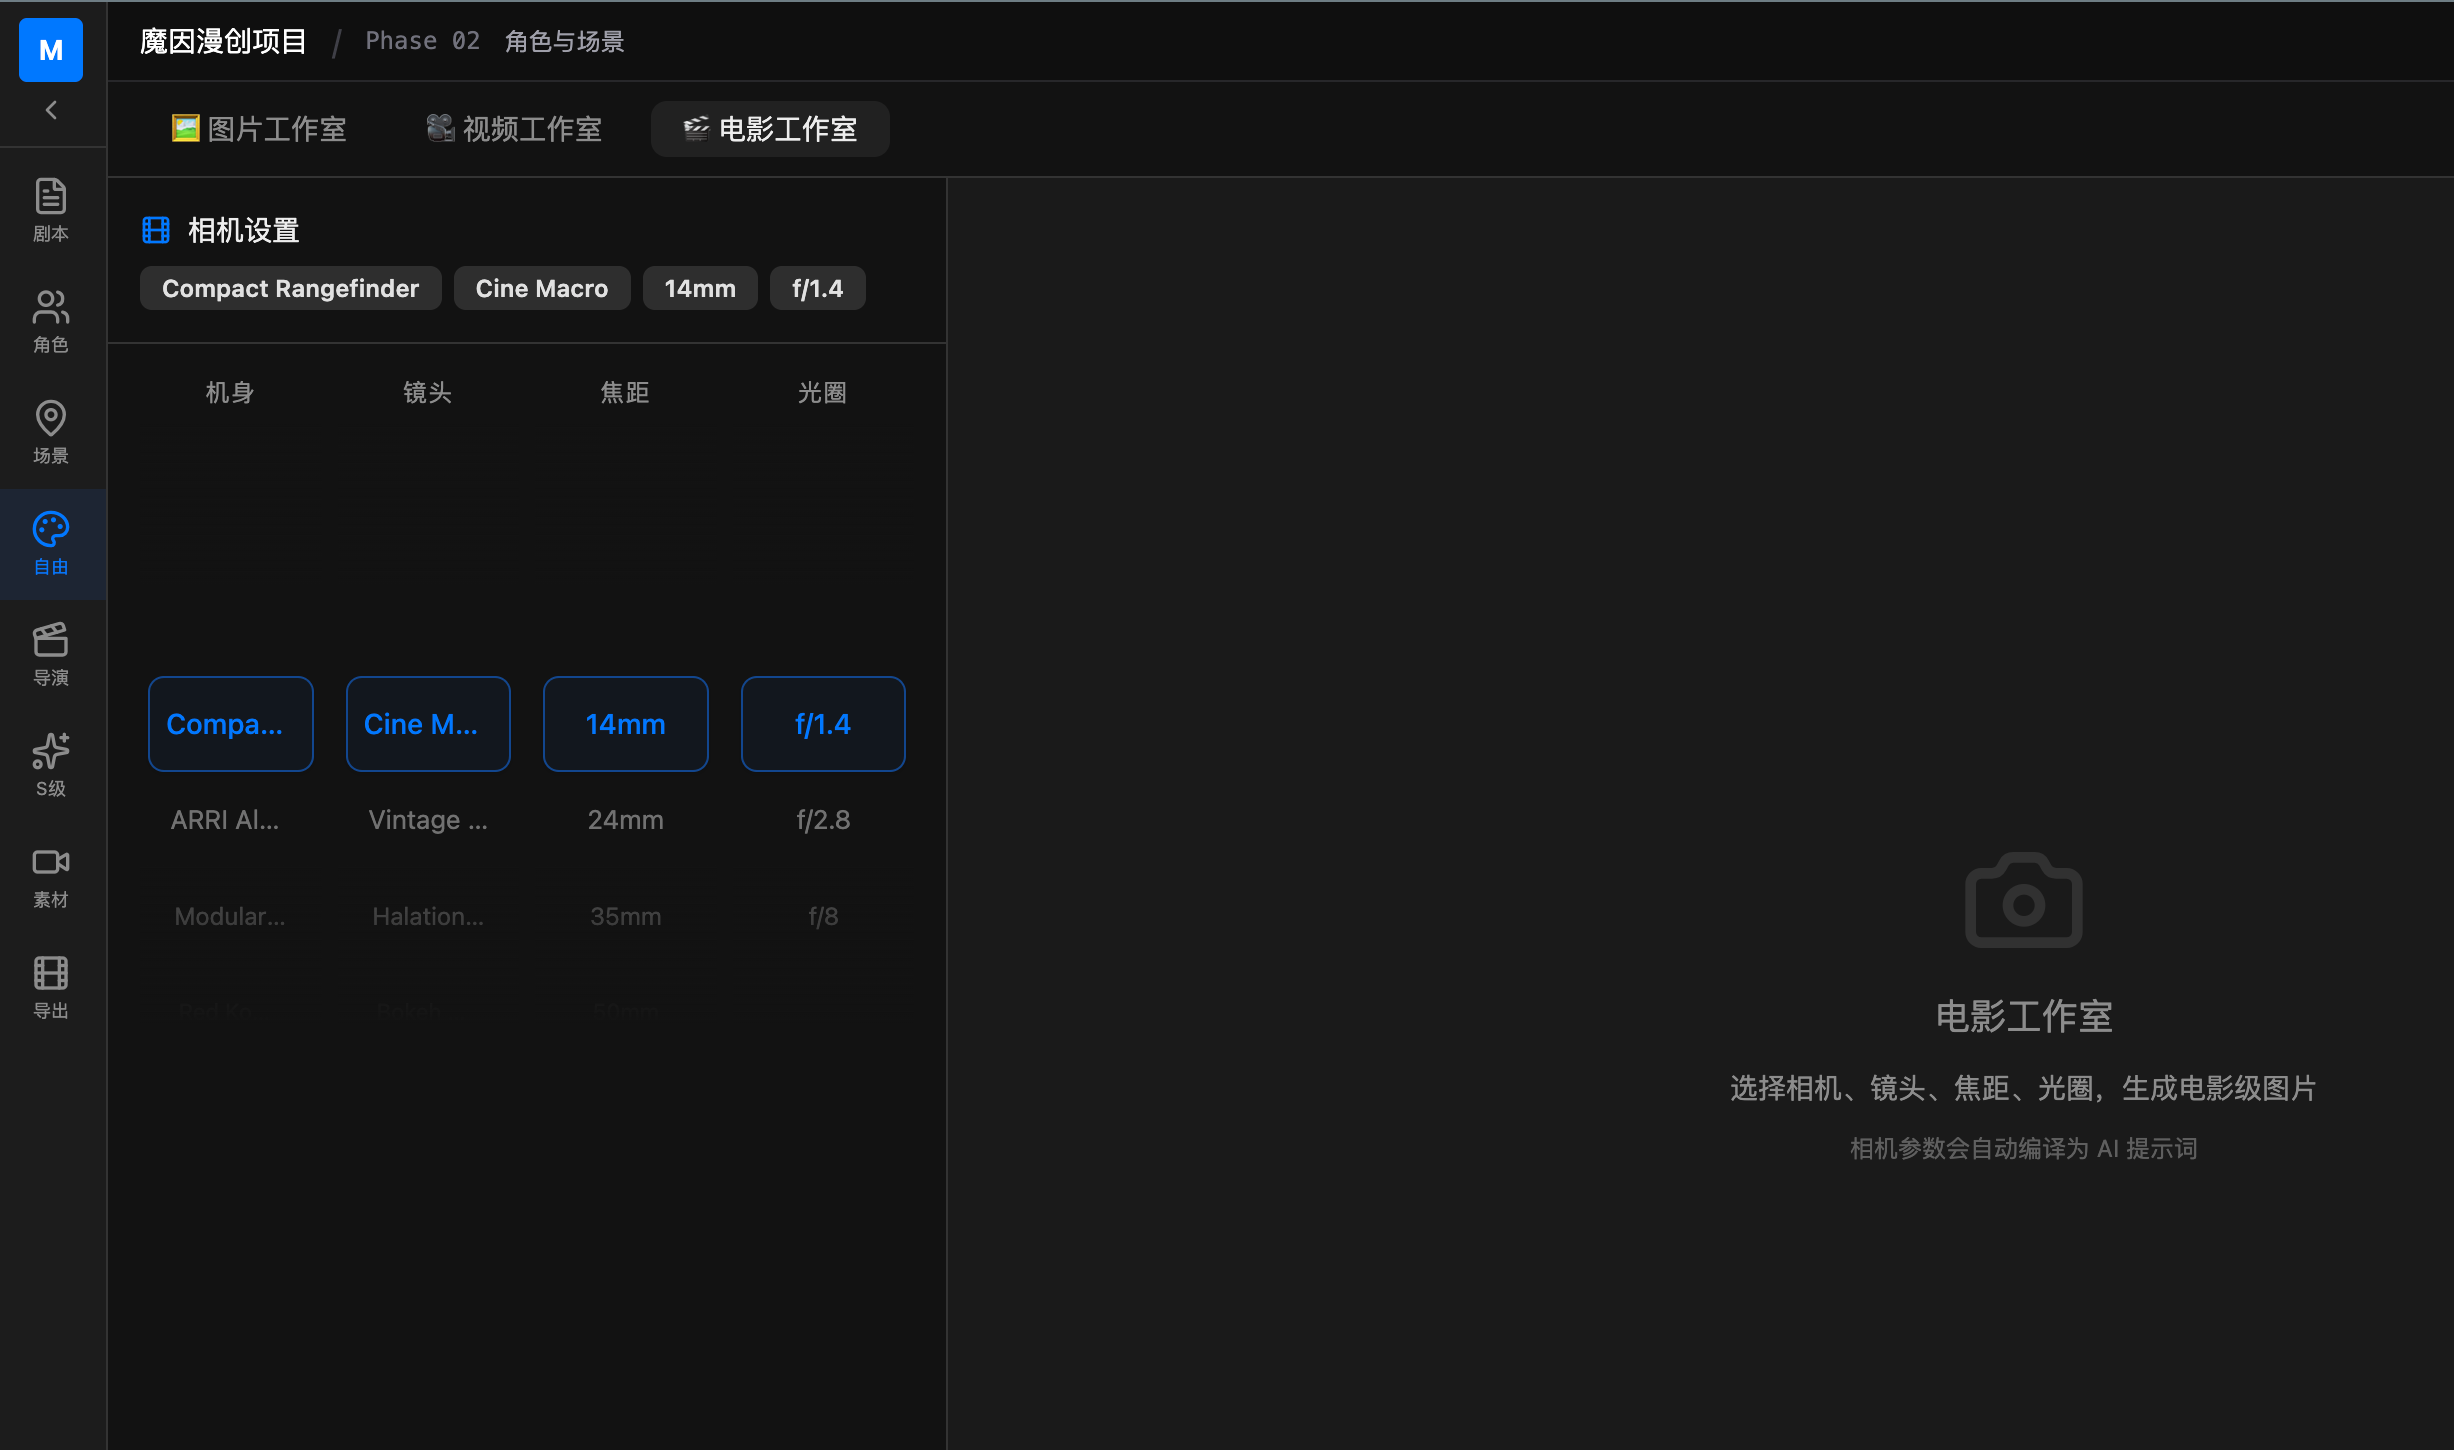The image size is (2454, 1450).
Task: Click the blue M logo icon
Action: (51, 49)
